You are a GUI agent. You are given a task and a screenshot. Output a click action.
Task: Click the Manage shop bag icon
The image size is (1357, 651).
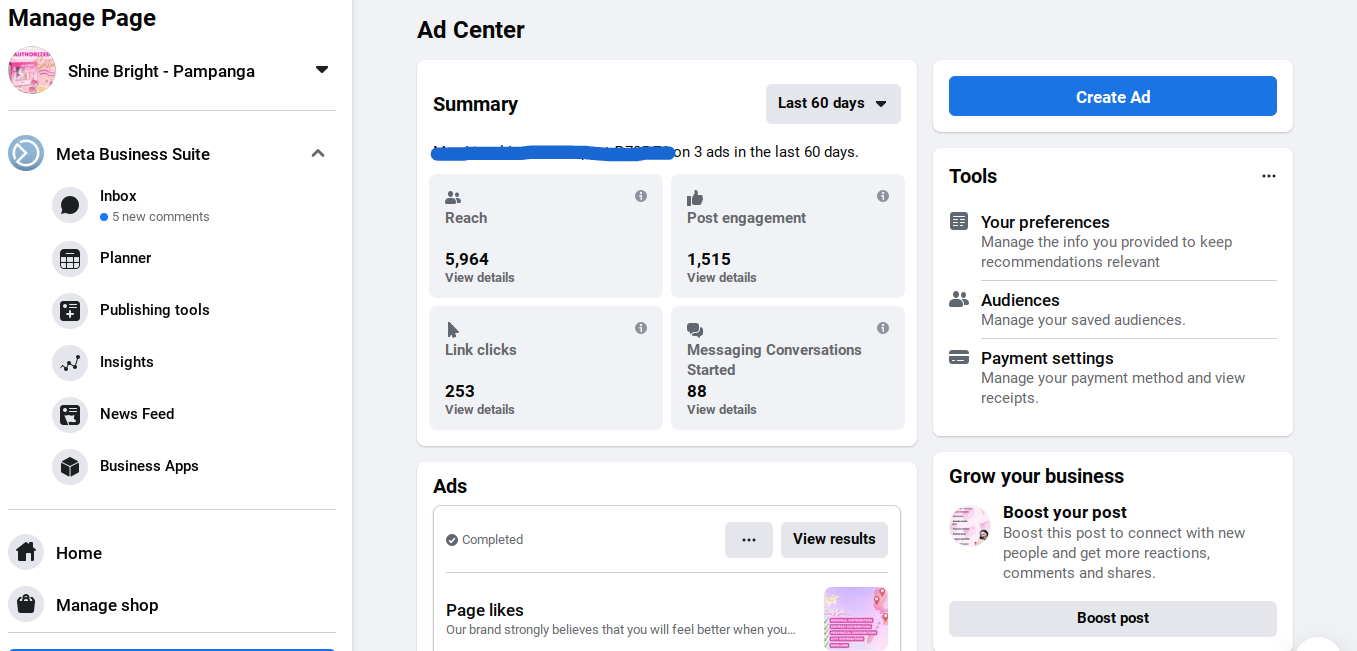[x=26, y=604]
